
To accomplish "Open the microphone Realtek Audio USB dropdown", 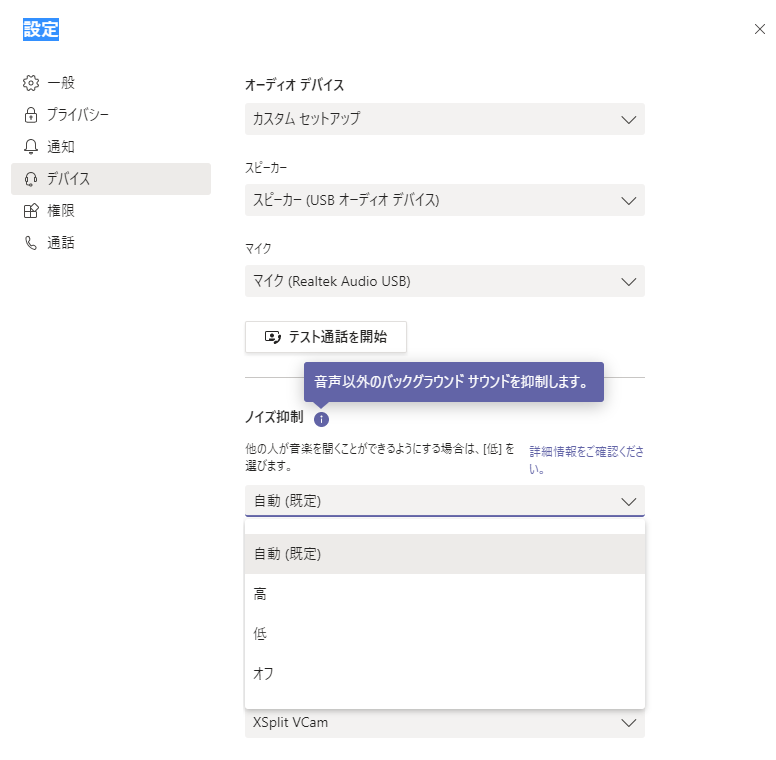I will click(x=444, y=281).
